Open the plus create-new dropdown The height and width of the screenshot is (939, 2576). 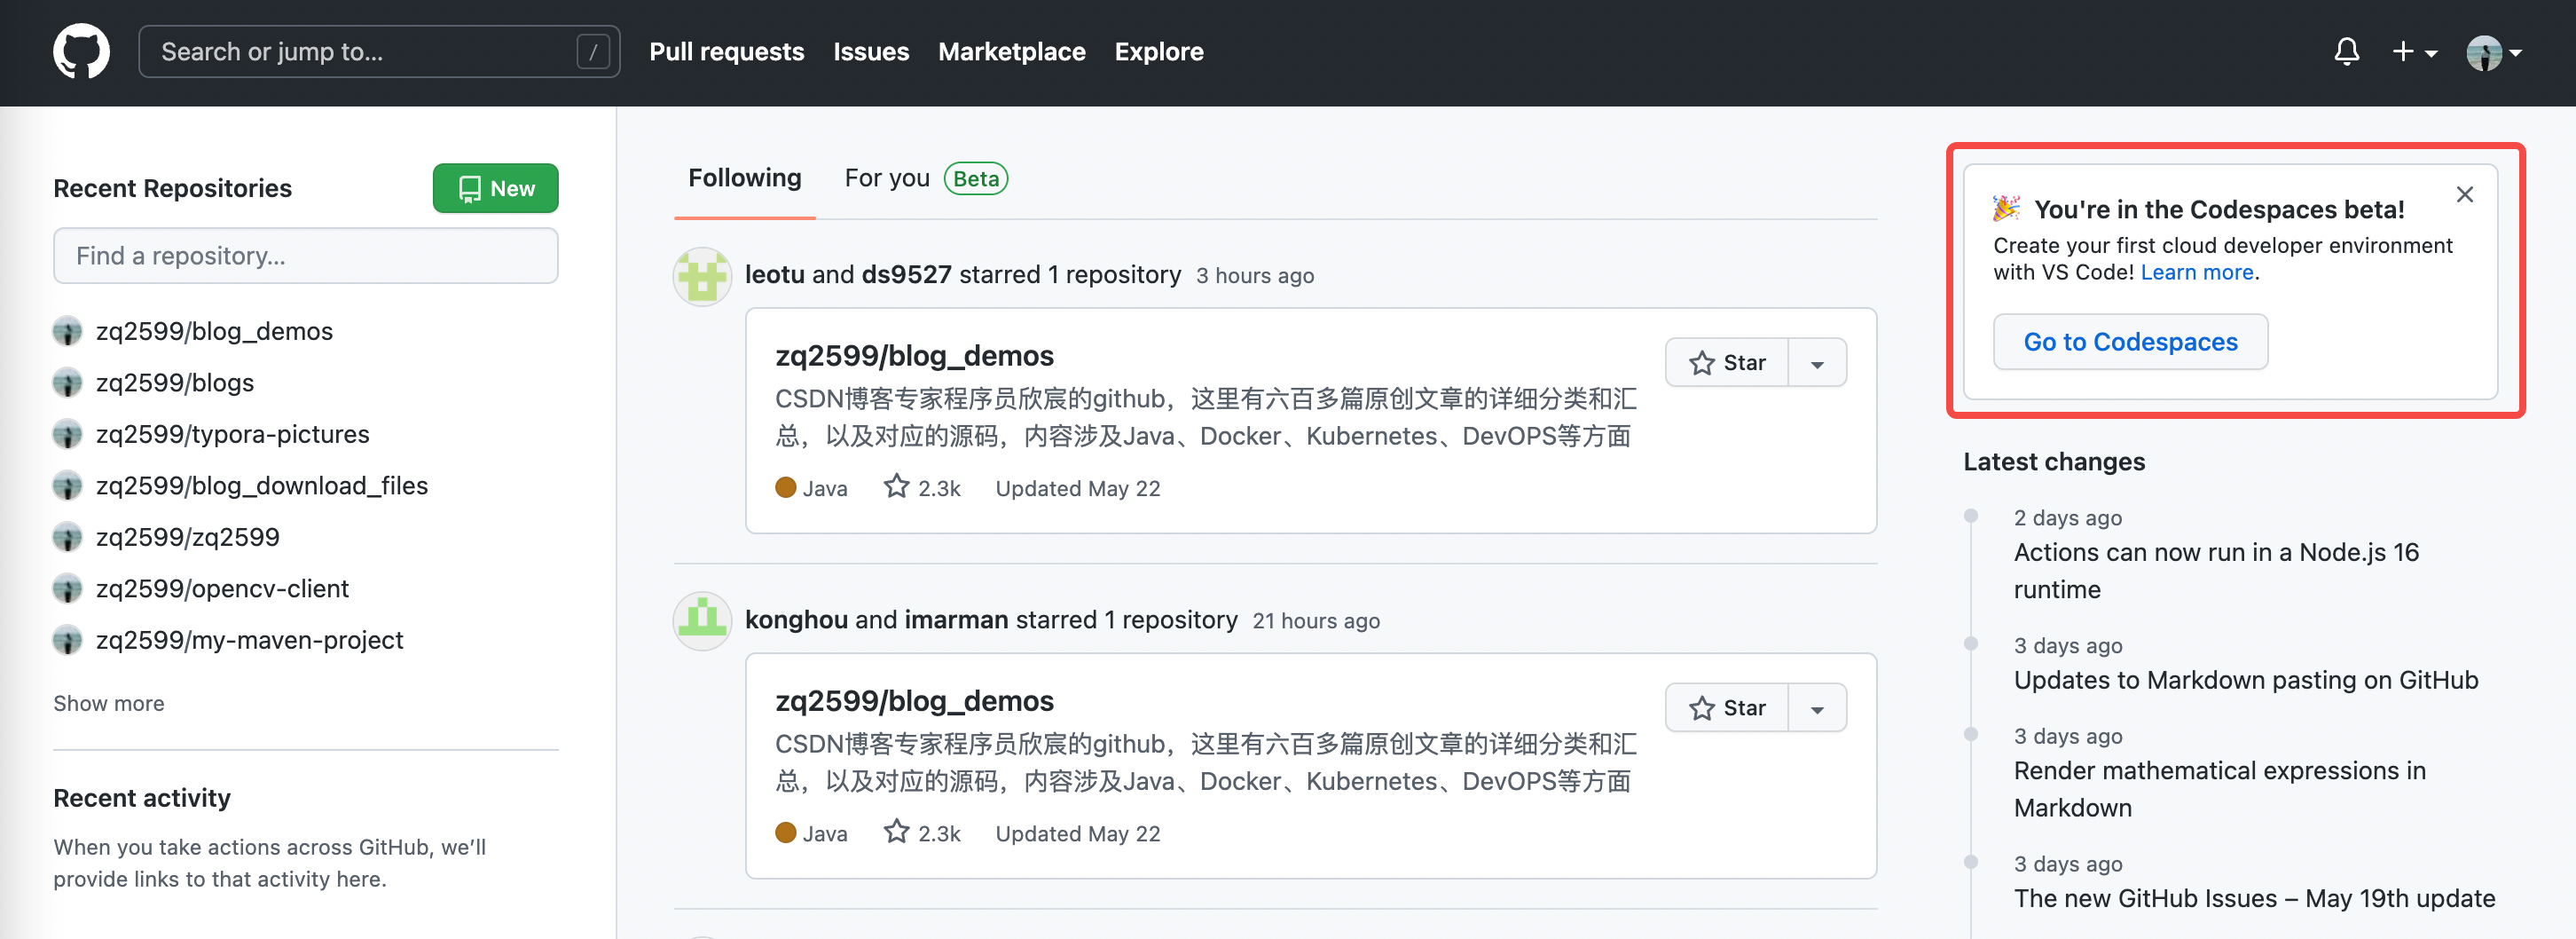tap(2414, 51)
